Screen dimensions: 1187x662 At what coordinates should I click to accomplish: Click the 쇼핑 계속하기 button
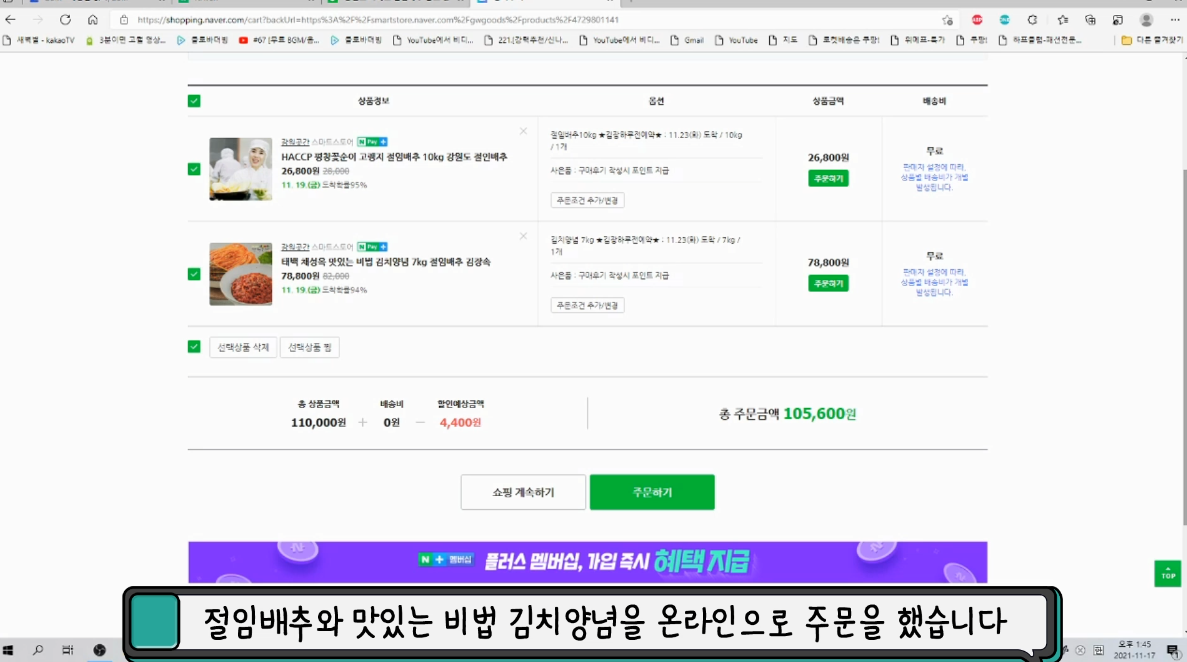pos(523,492)
